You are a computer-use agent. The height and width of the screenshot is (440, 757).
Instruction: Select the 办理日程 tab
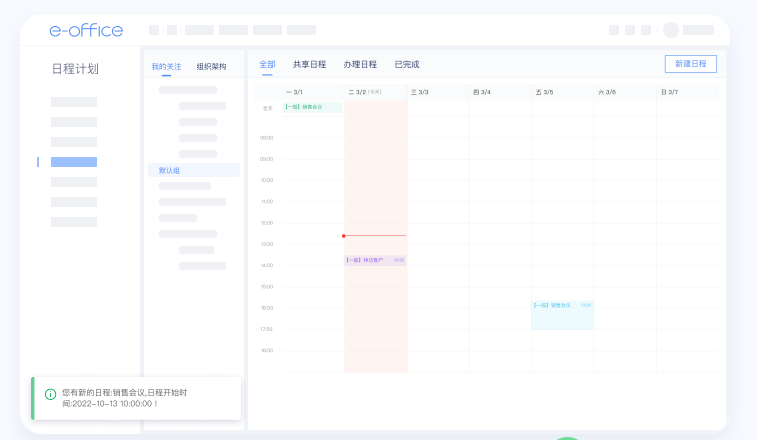tap(360, 65)
